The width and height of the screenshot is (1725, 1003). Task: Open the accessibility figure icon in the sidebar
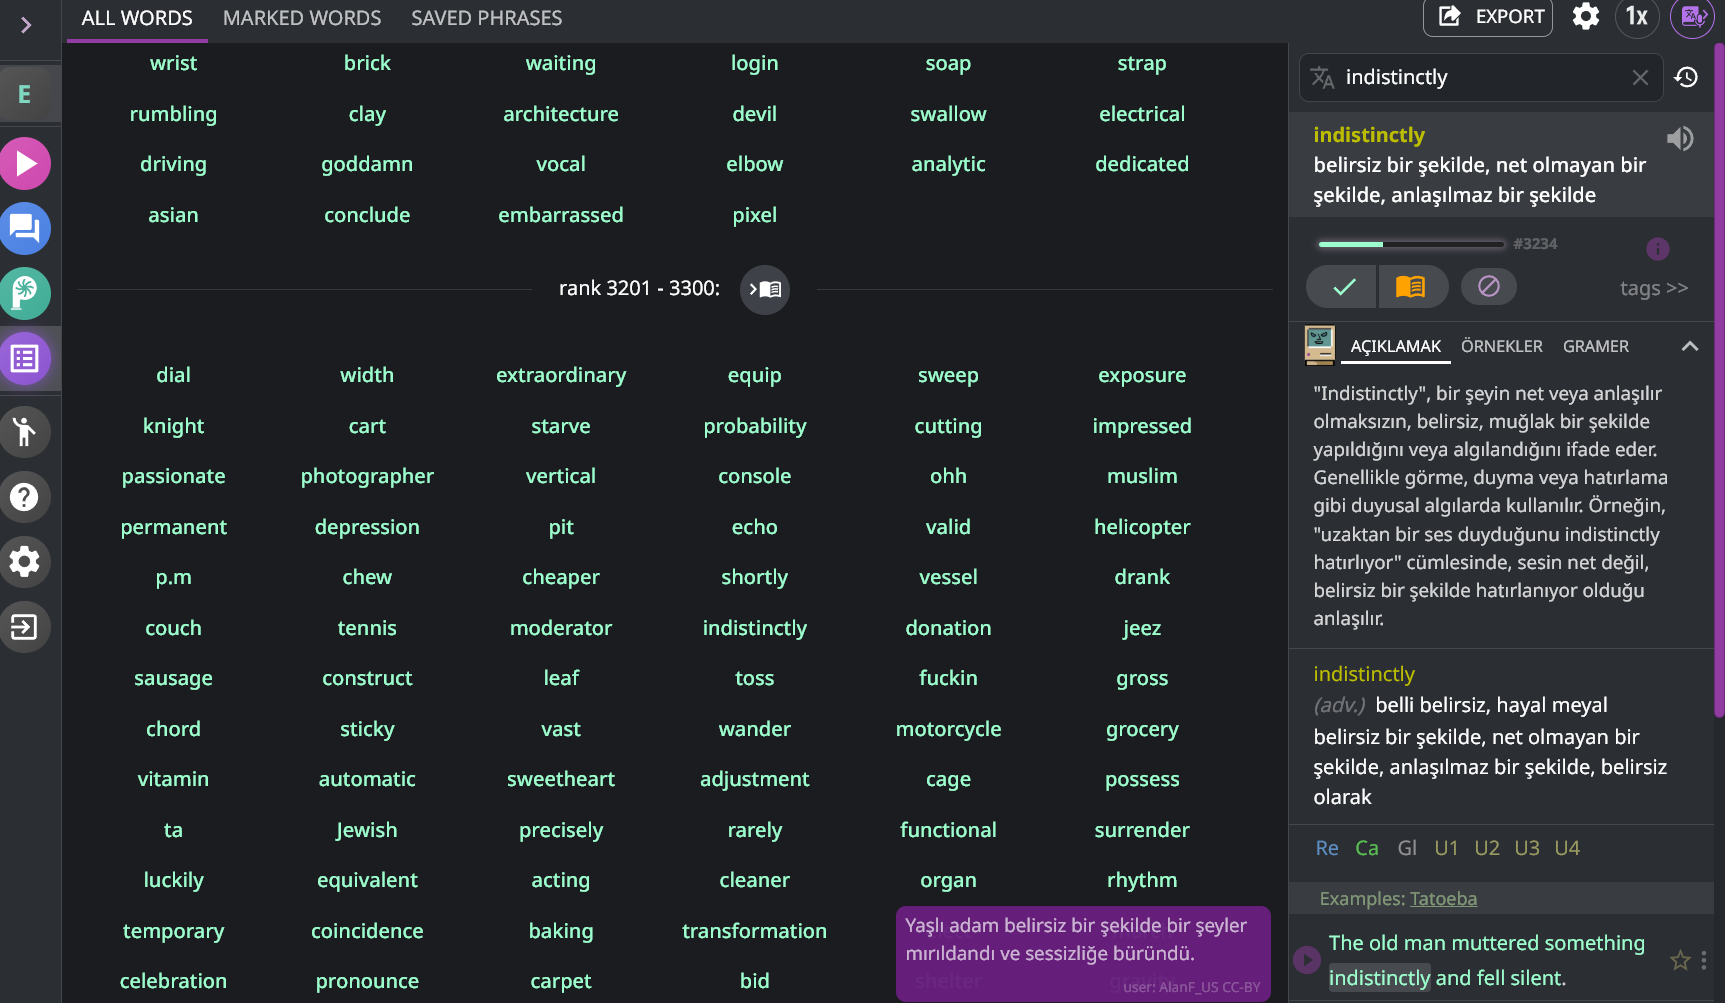pos(25,432)
